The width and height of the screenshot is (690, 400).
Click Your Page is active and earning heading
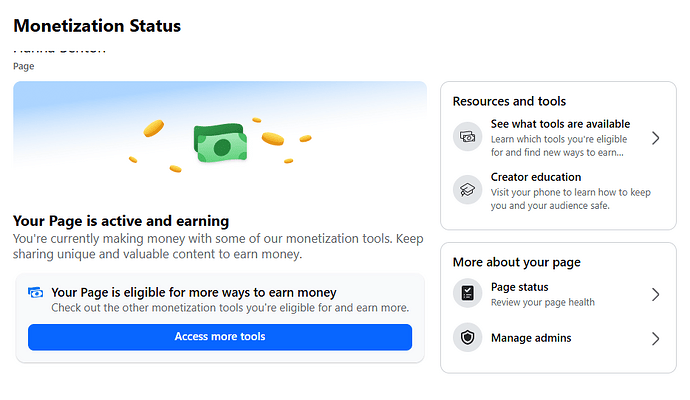click(x=121, y=221)
